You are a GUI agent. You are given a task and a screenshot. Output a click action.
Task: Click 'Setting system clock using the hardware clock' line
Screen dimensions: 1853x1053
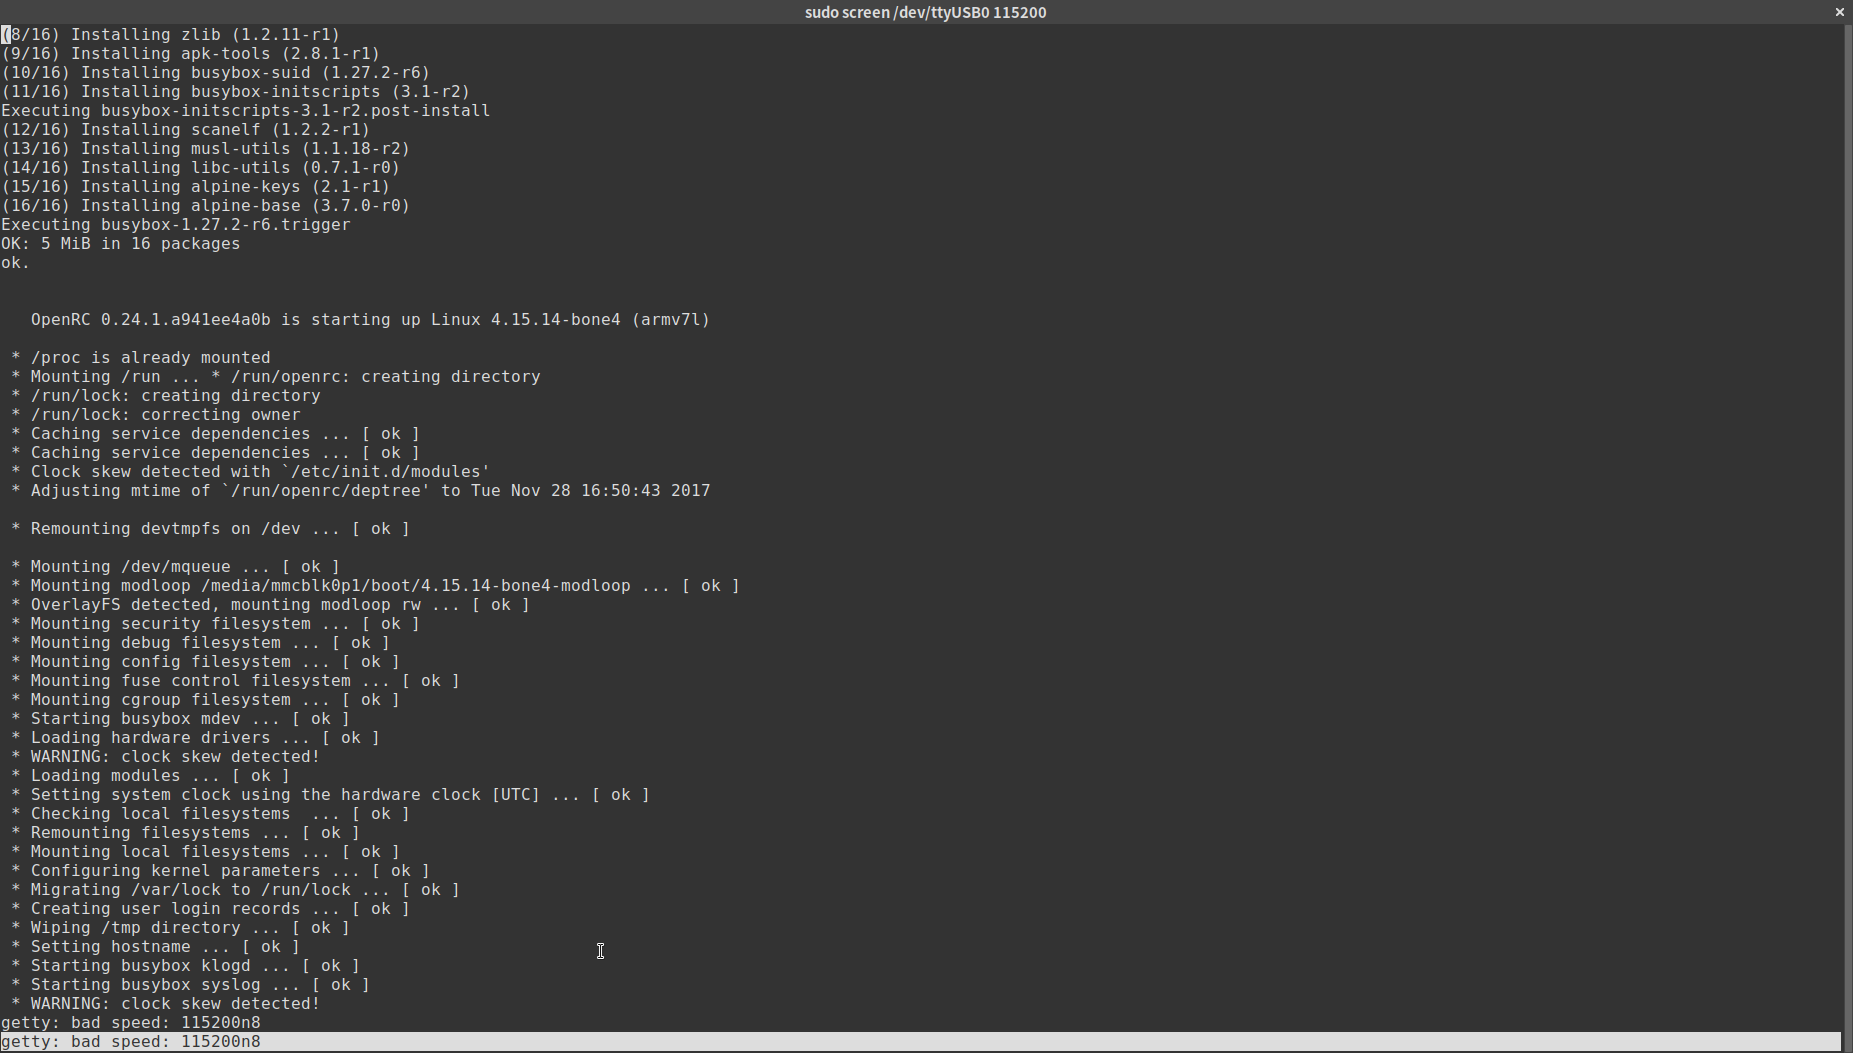click(331, 794)
